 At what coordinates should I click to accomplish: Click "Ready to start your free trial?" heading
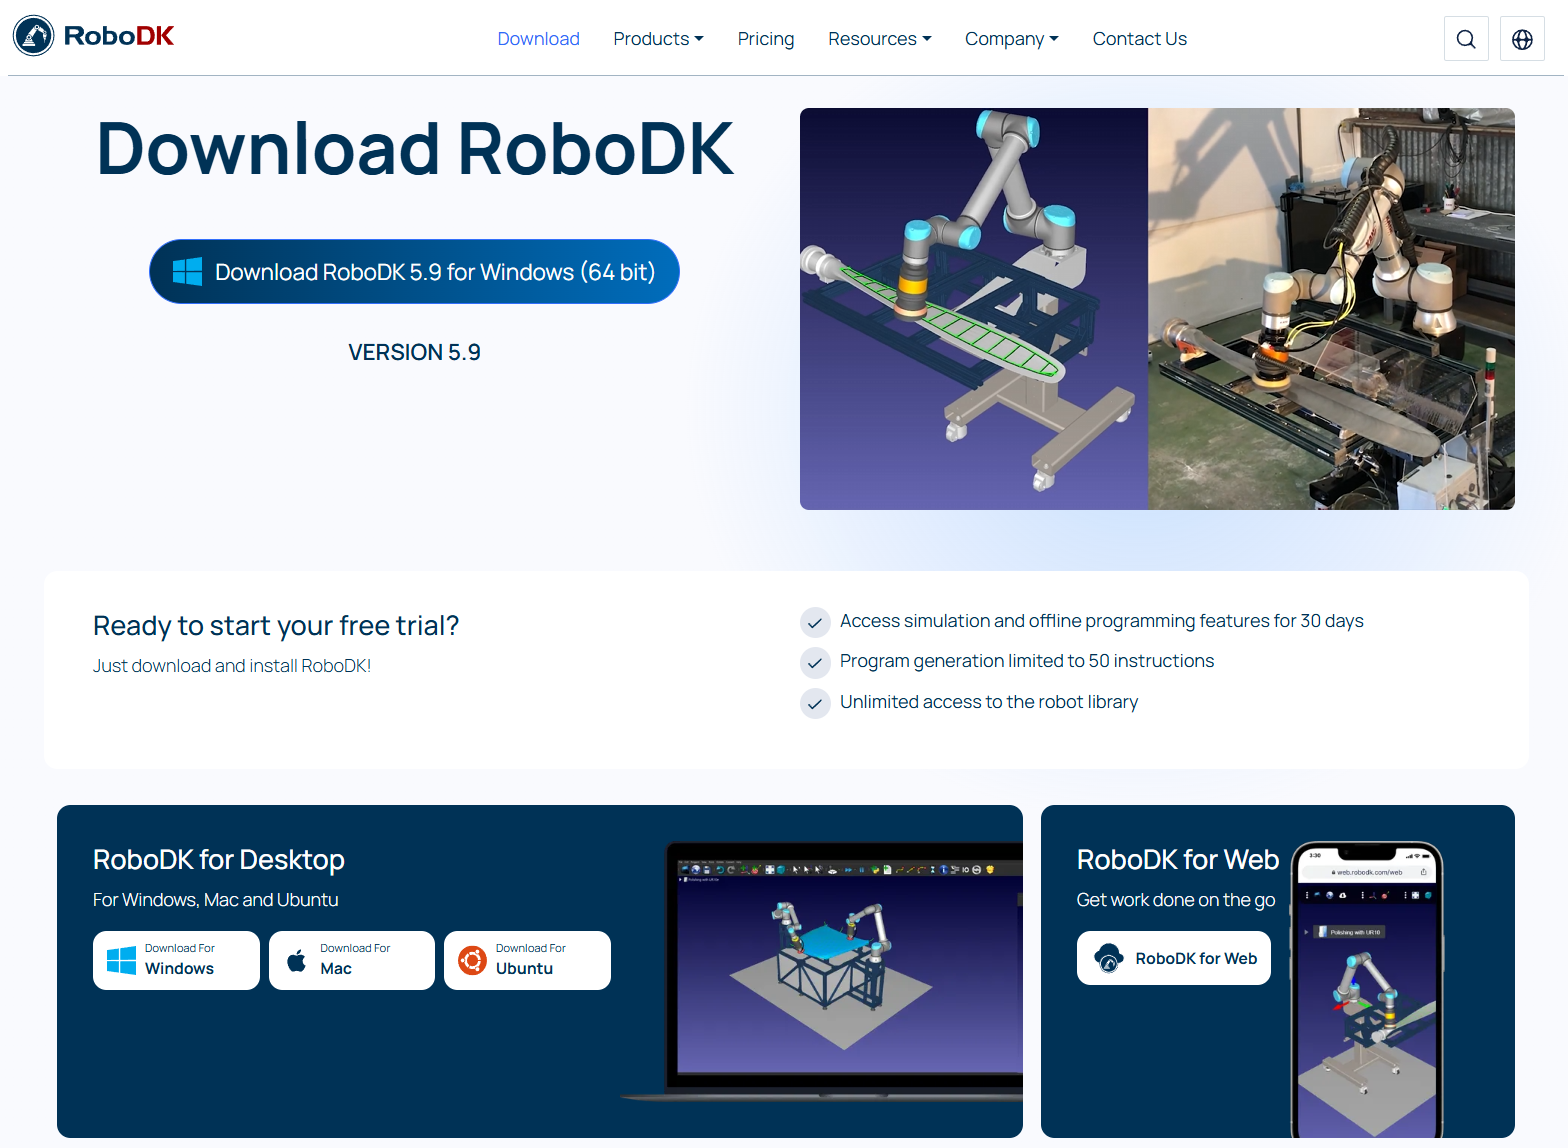coord(276,625)
